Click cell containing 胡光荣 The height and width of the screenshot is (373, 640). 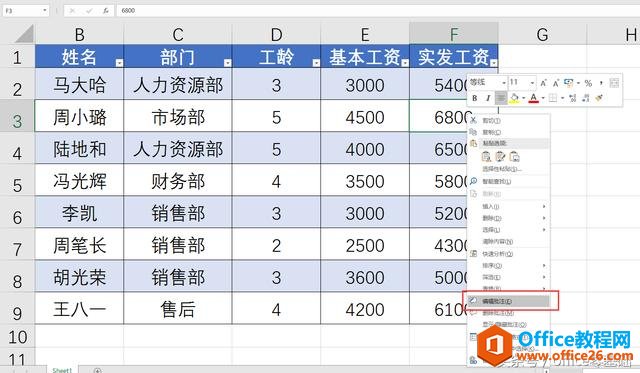pos(79,277)
